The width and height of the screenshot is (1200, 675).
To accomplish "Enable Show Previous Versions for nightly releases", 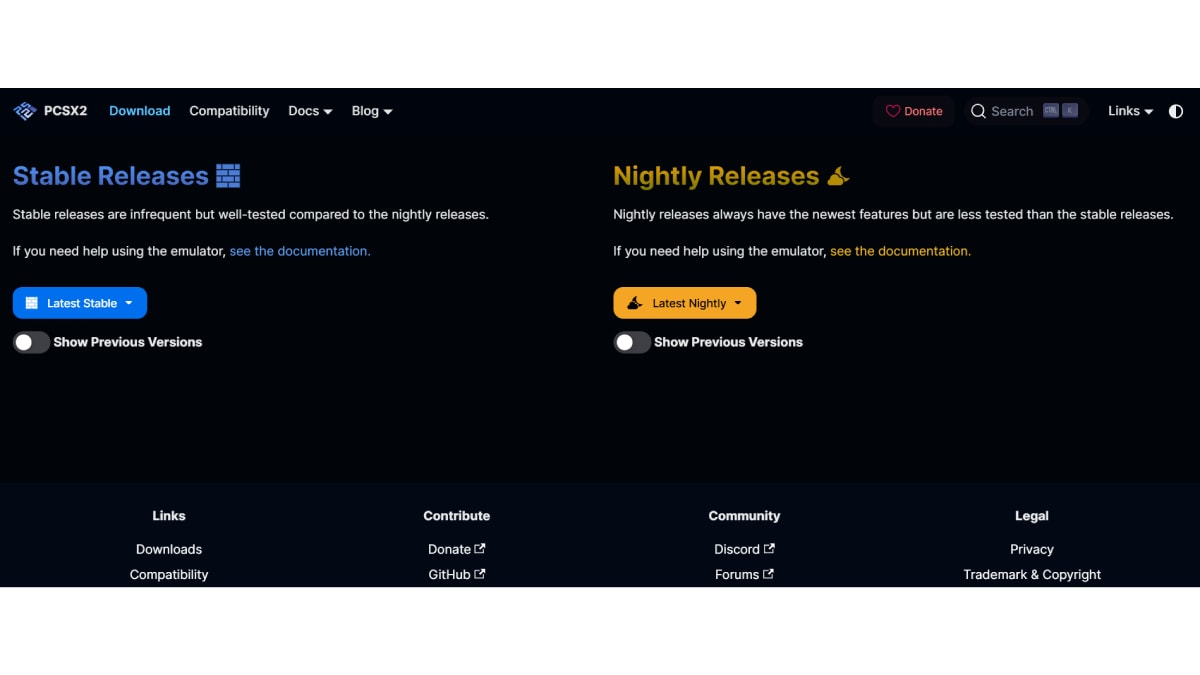I will pos(632,342).
